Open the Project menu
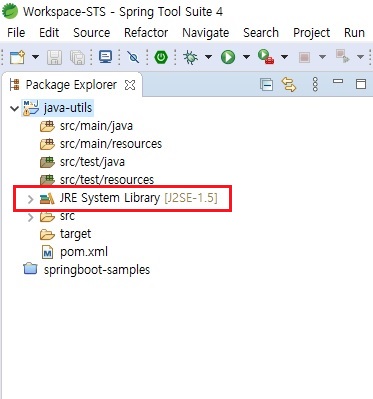Image resolution: width=373 pixels, height=399 pixels. (312, 33)
